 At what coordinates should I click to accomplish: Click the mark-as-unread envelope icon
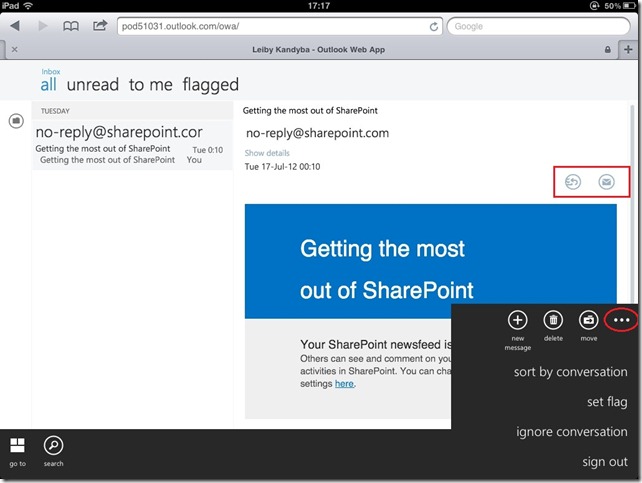(606, 182)
